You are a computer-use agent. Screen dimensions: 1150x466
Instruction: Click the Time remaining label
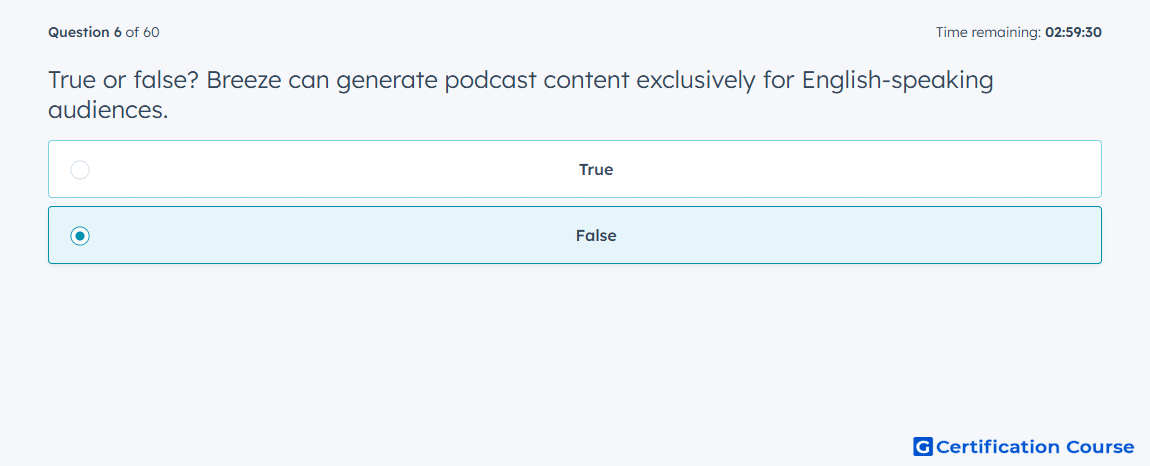coord(989,32)
